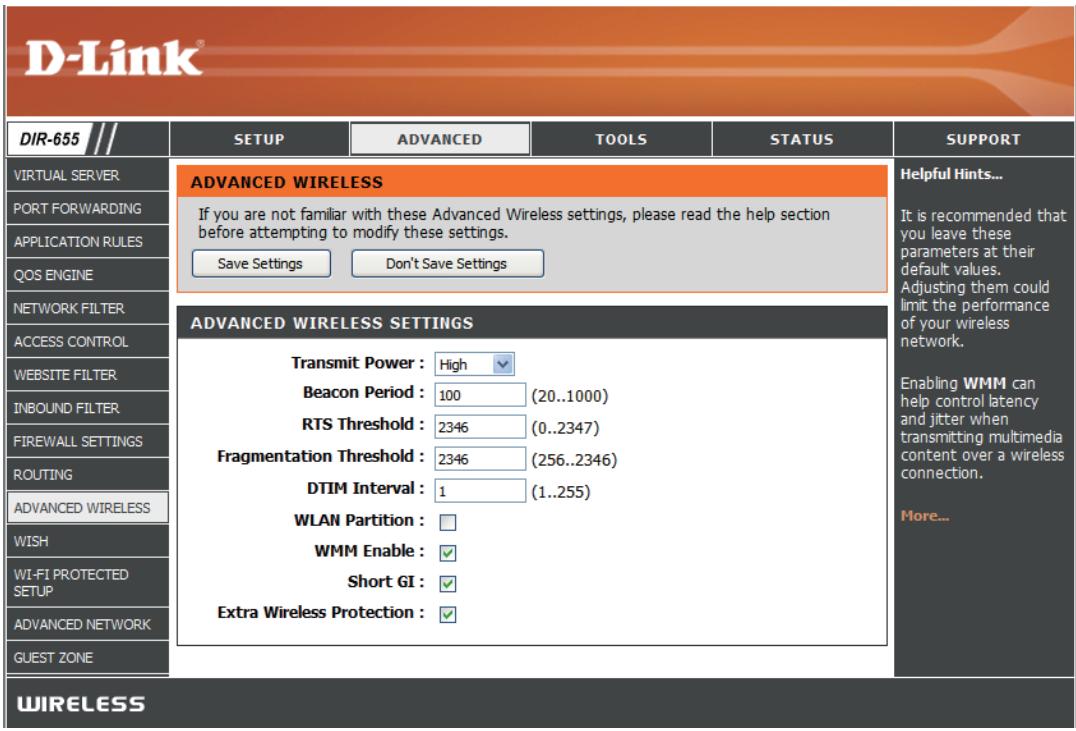The height and width of the screenshot is (731, 1076).
Task: Enable the WLAN Partition checkbox
Action: [447, 522]
